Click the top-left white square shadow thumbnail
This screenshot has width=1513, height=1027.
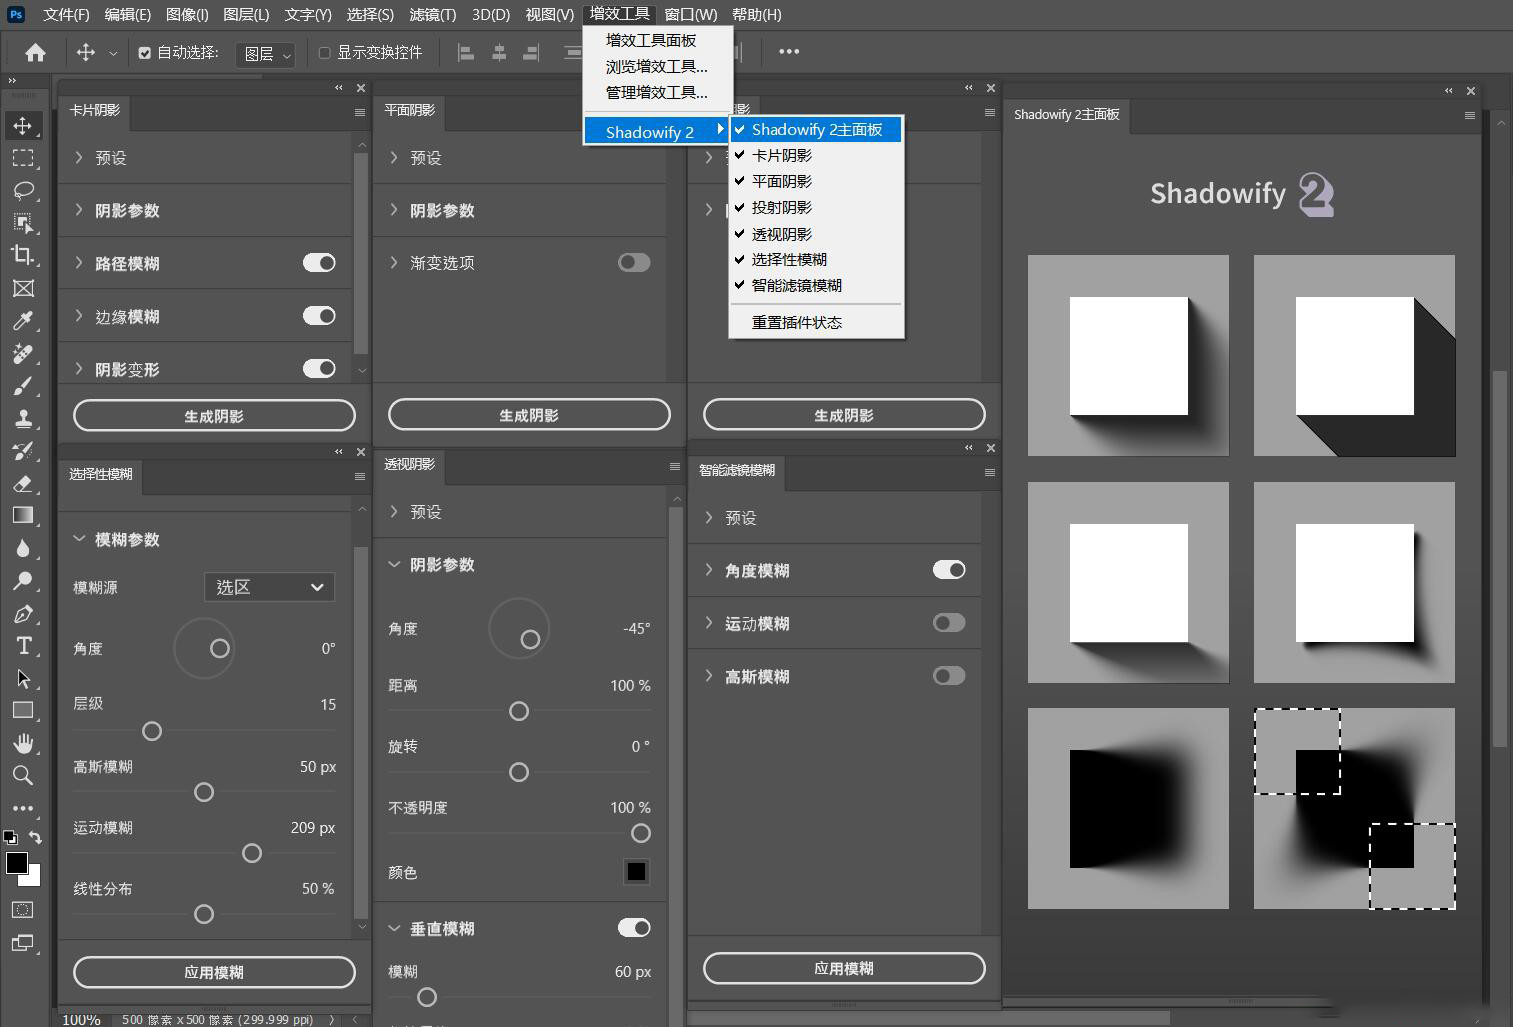(1128, 355)
